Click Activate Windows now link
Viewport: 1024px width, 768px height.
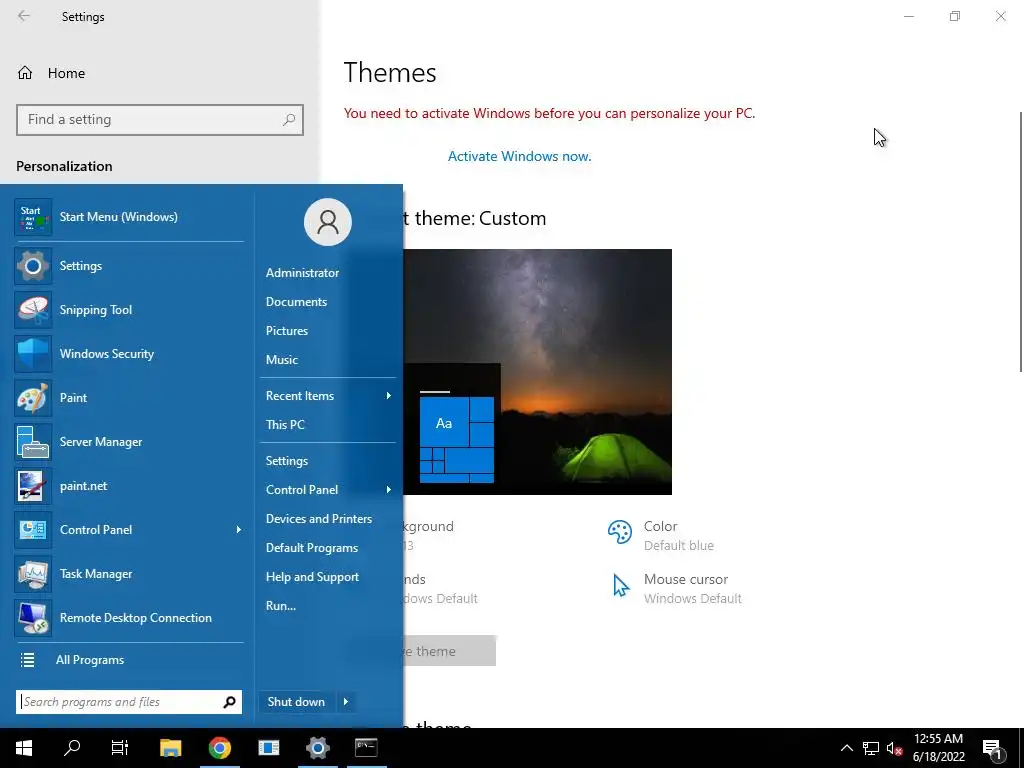(520, 157)
